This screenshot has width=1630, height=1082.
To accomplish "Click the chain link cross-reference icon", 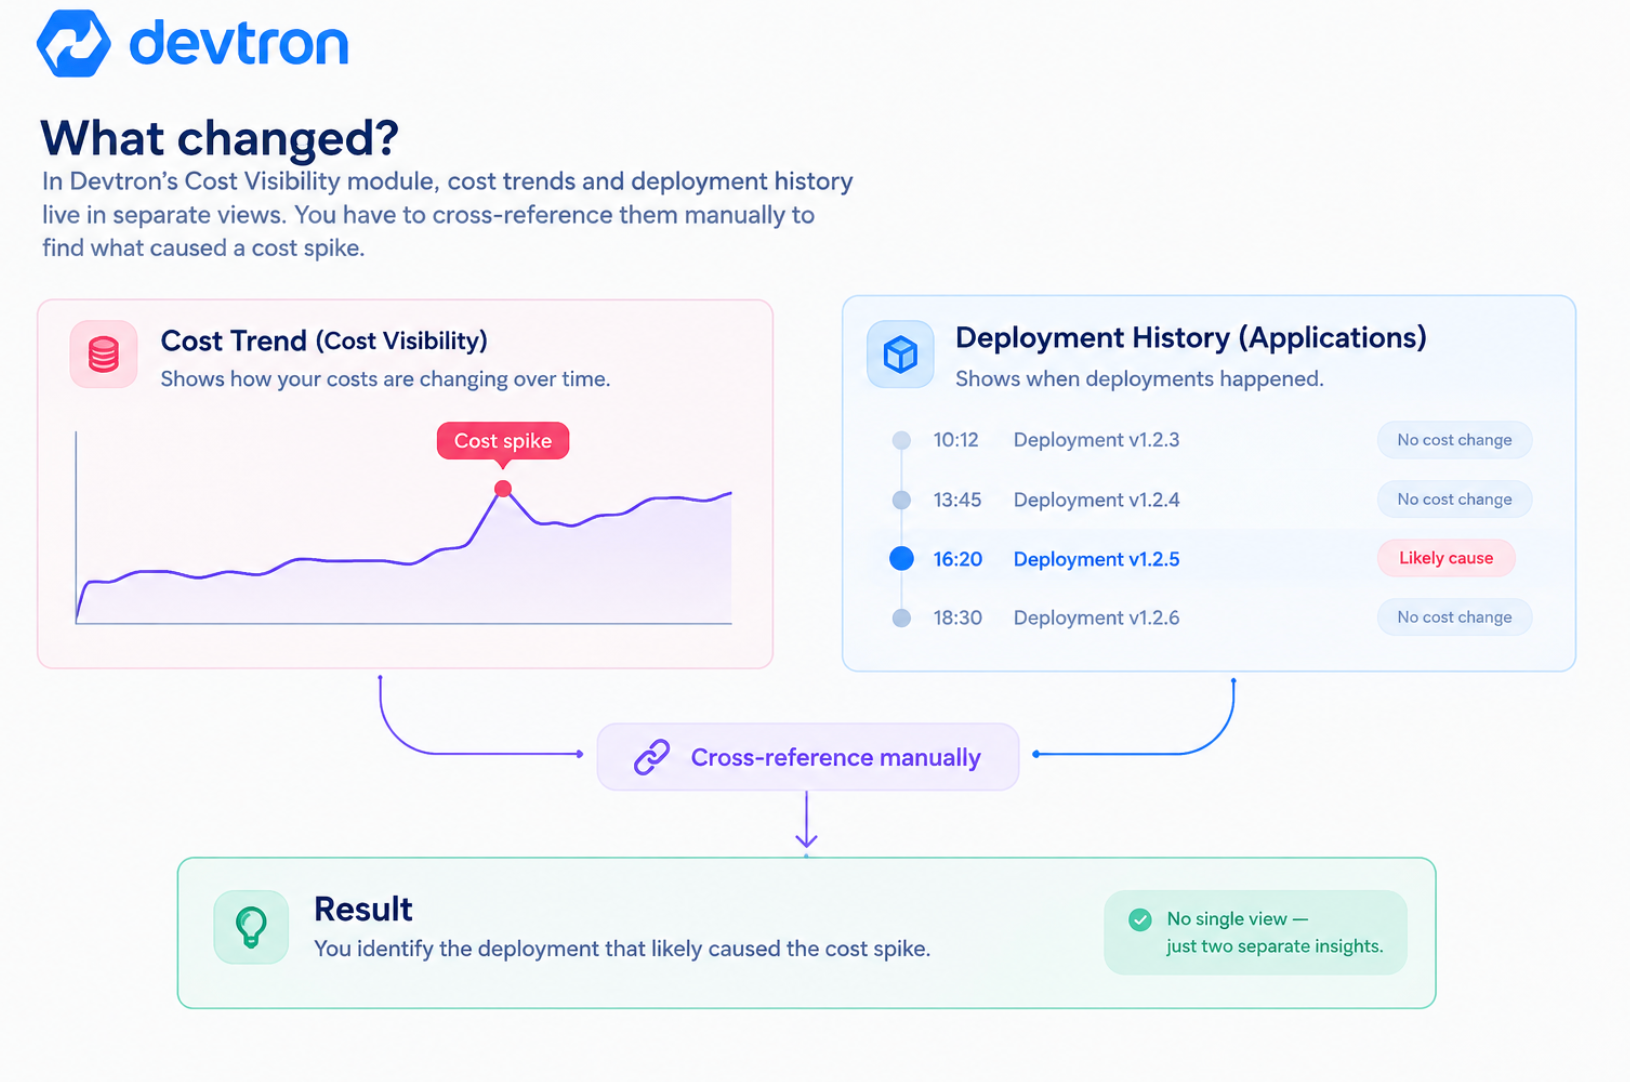I will 652,757.
